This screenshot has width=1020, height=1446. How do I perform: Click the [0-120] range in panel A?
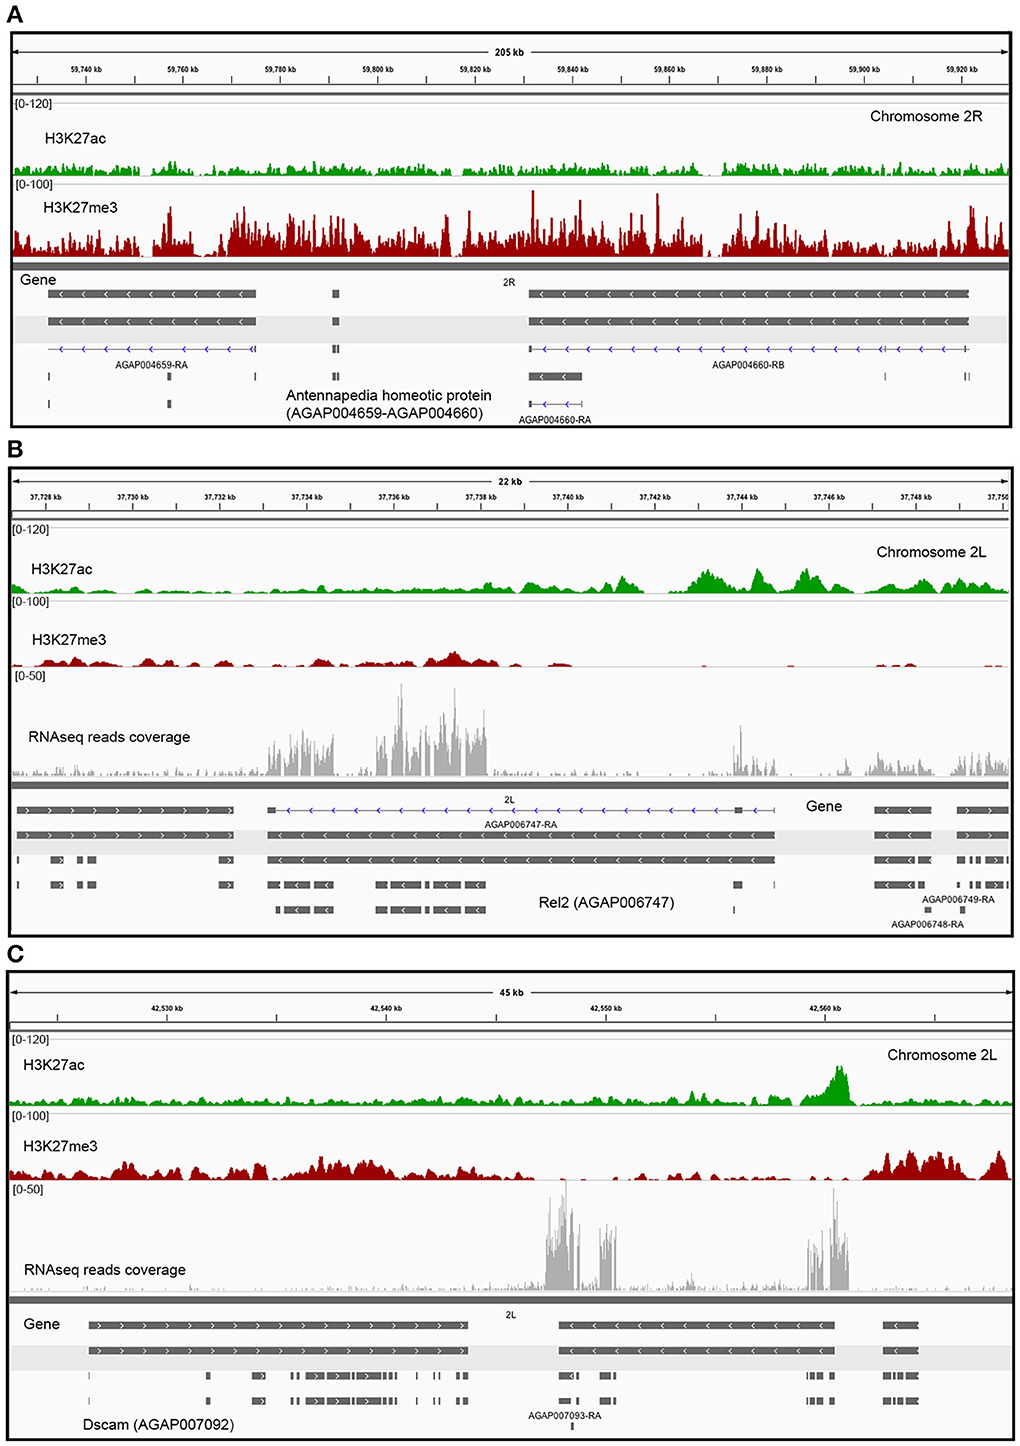click(33, 104)
